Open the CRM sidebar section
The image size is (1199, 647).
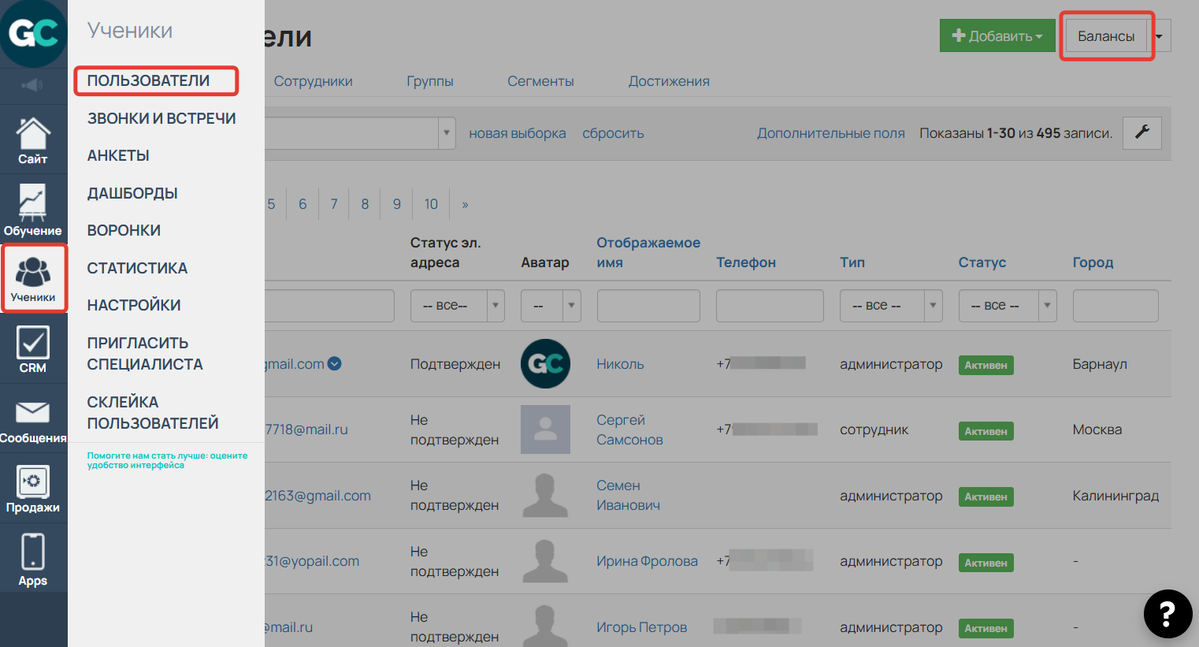coord(33,349)
